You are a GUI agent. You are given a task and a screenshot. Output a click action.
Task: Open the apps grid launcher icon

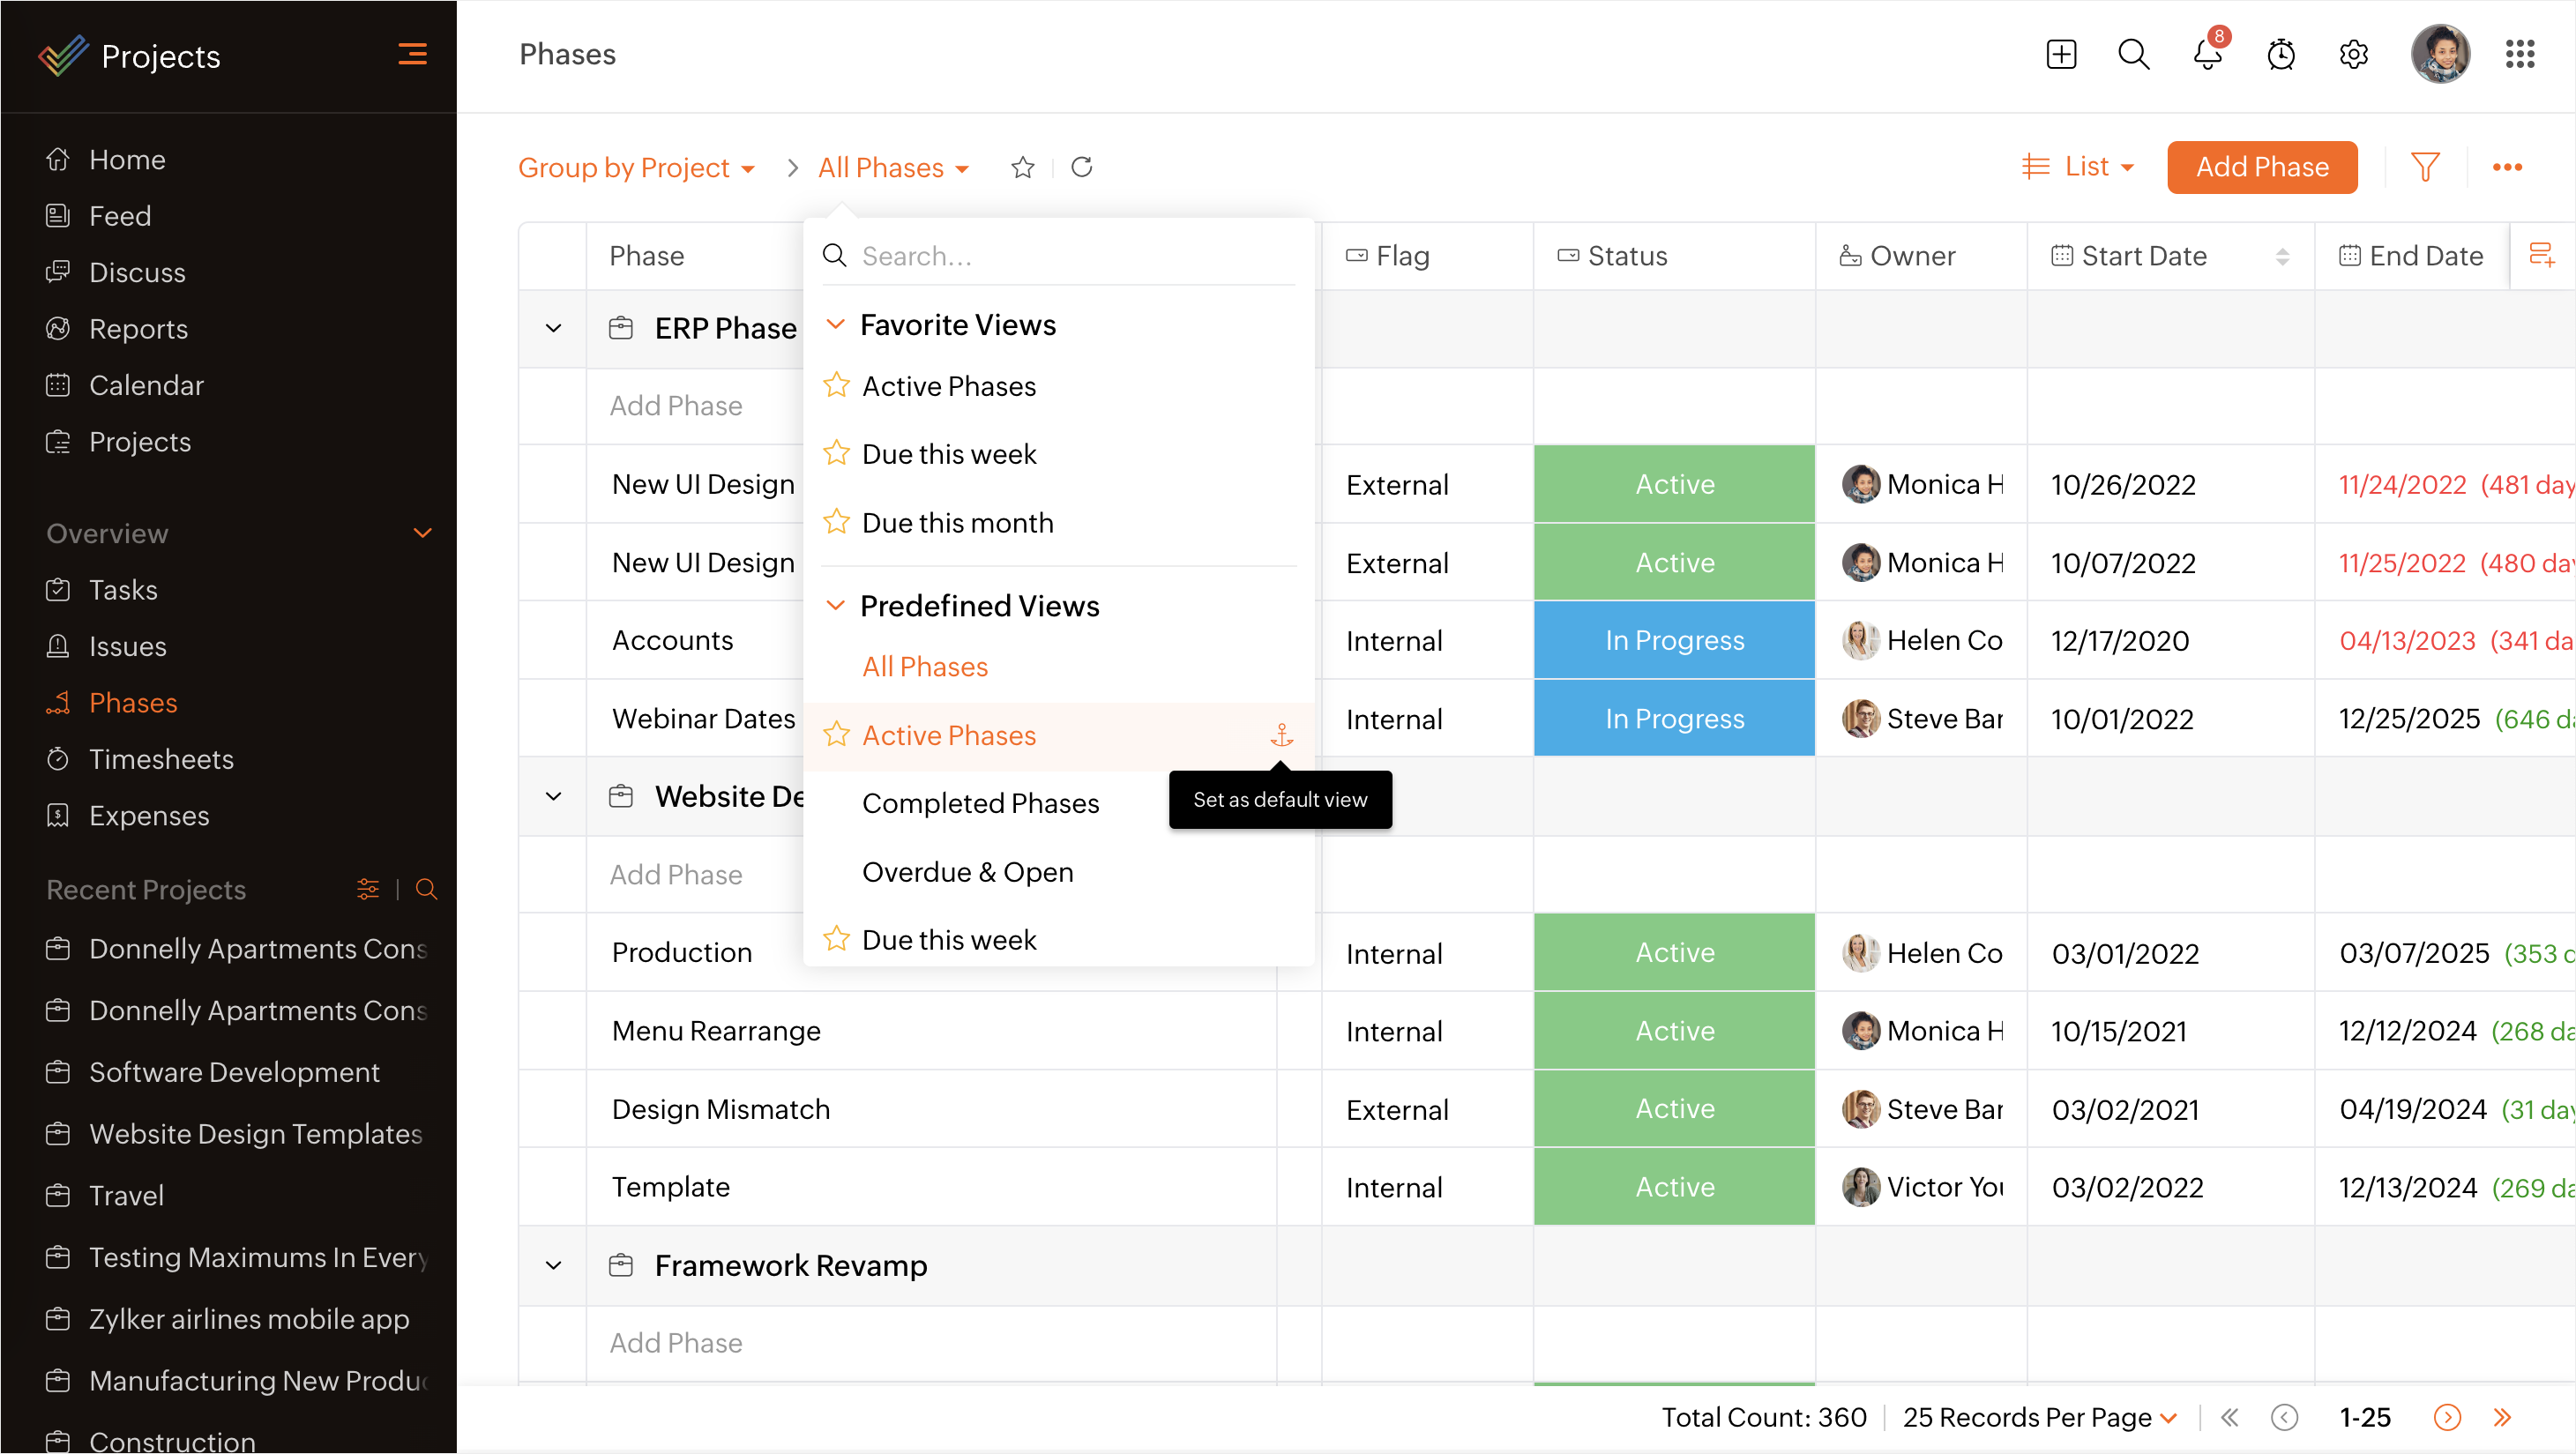point(2519,54)
